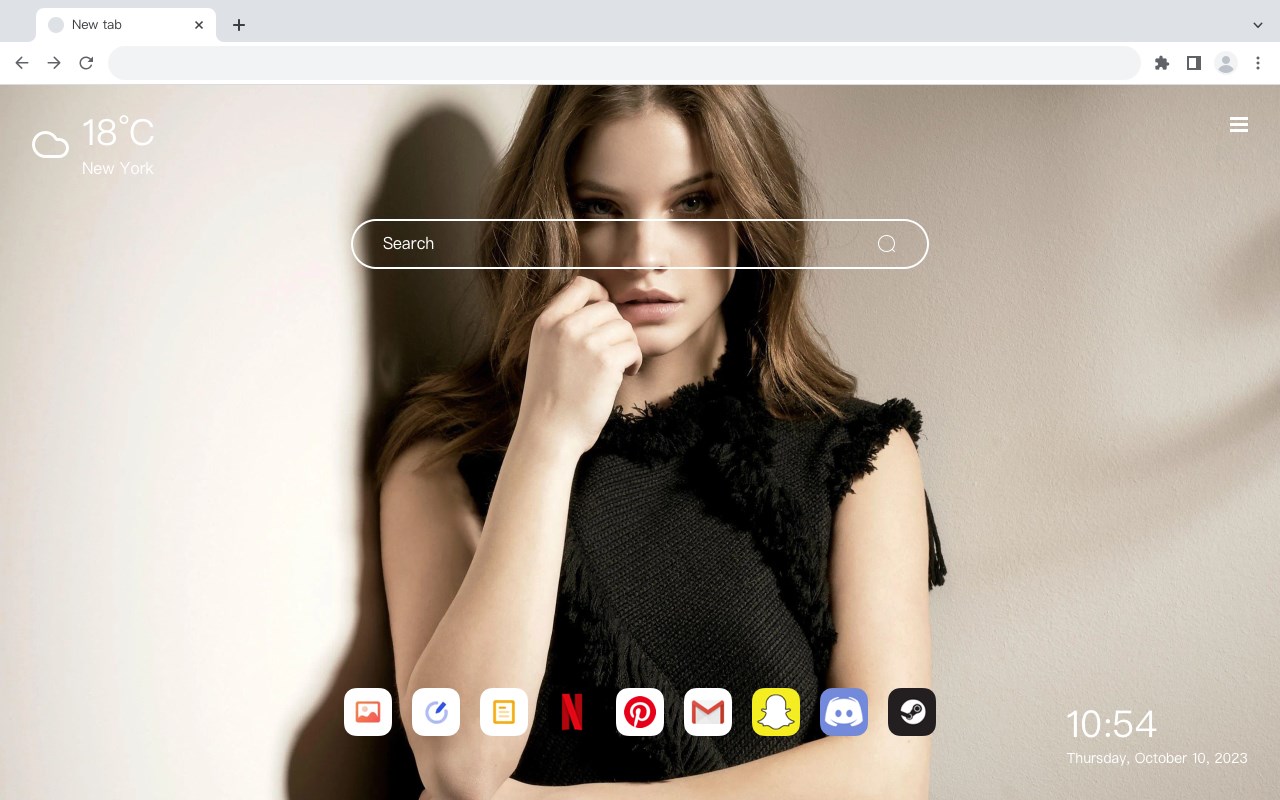1280x800 pixels.
Task: Launch the Steam shortcut
Action: pos(912,712)
